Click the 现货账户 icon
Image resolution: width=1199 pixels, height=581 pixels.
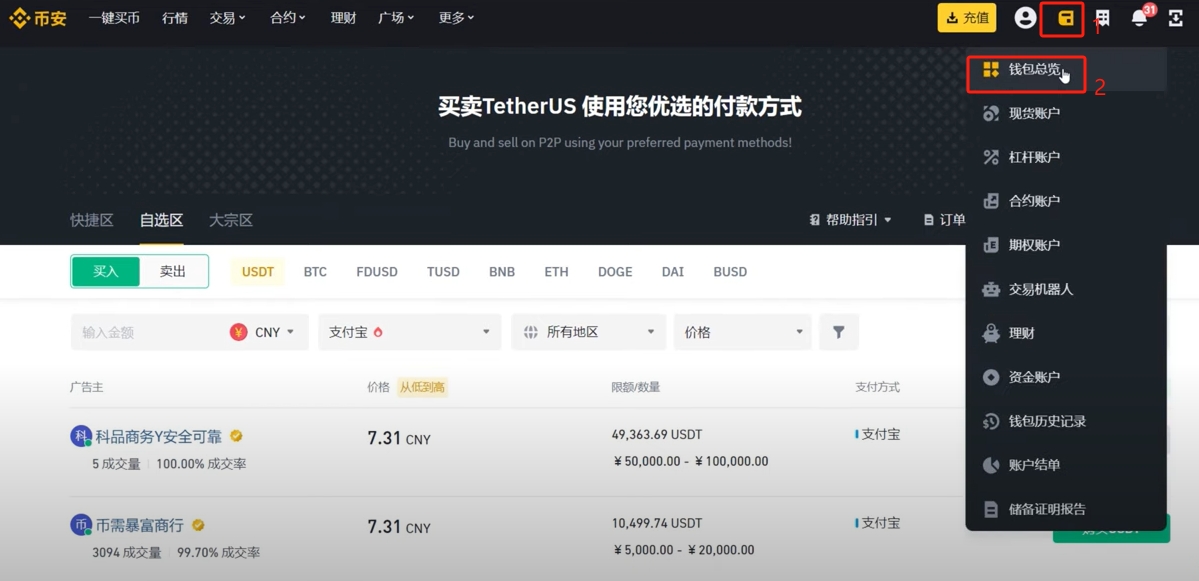[991, 113]
